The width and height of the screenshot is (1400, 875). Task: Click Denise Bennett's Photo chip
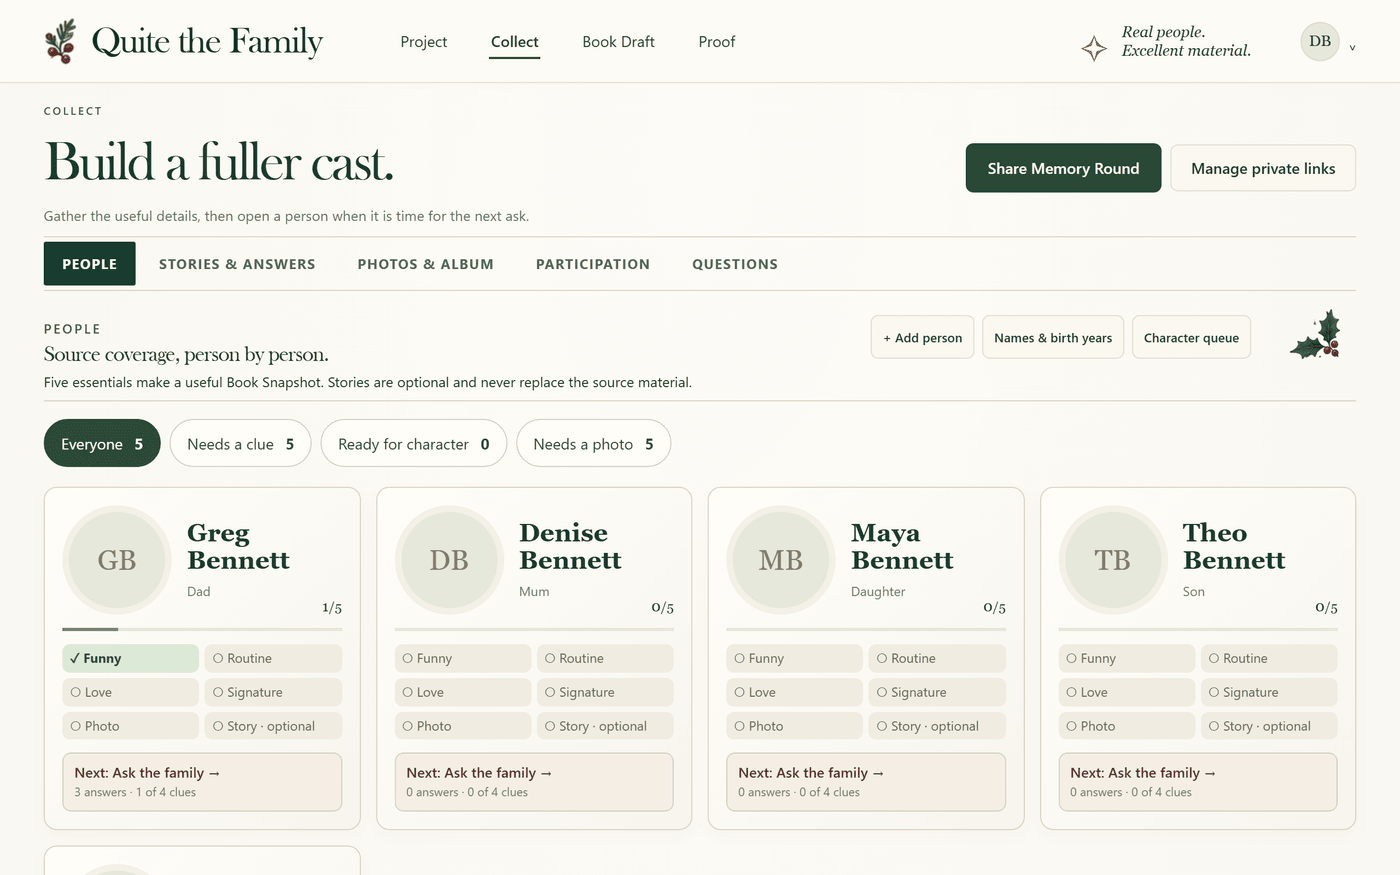point(463,726)
